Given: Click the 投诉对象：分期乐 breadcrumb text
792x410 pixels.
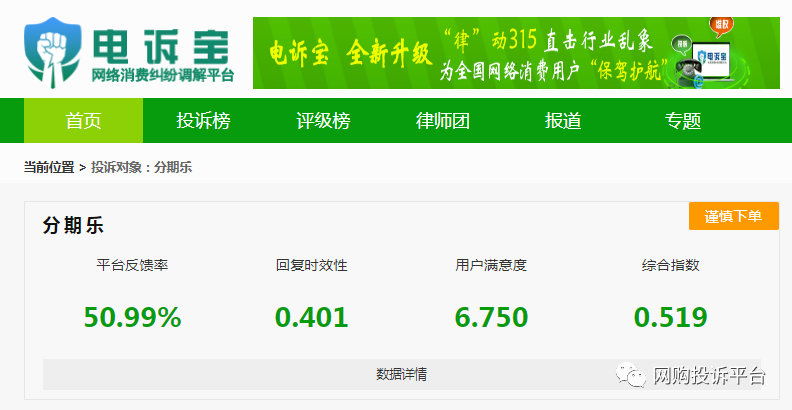Looking at the screenshot, I should click(x=141, y=168).
